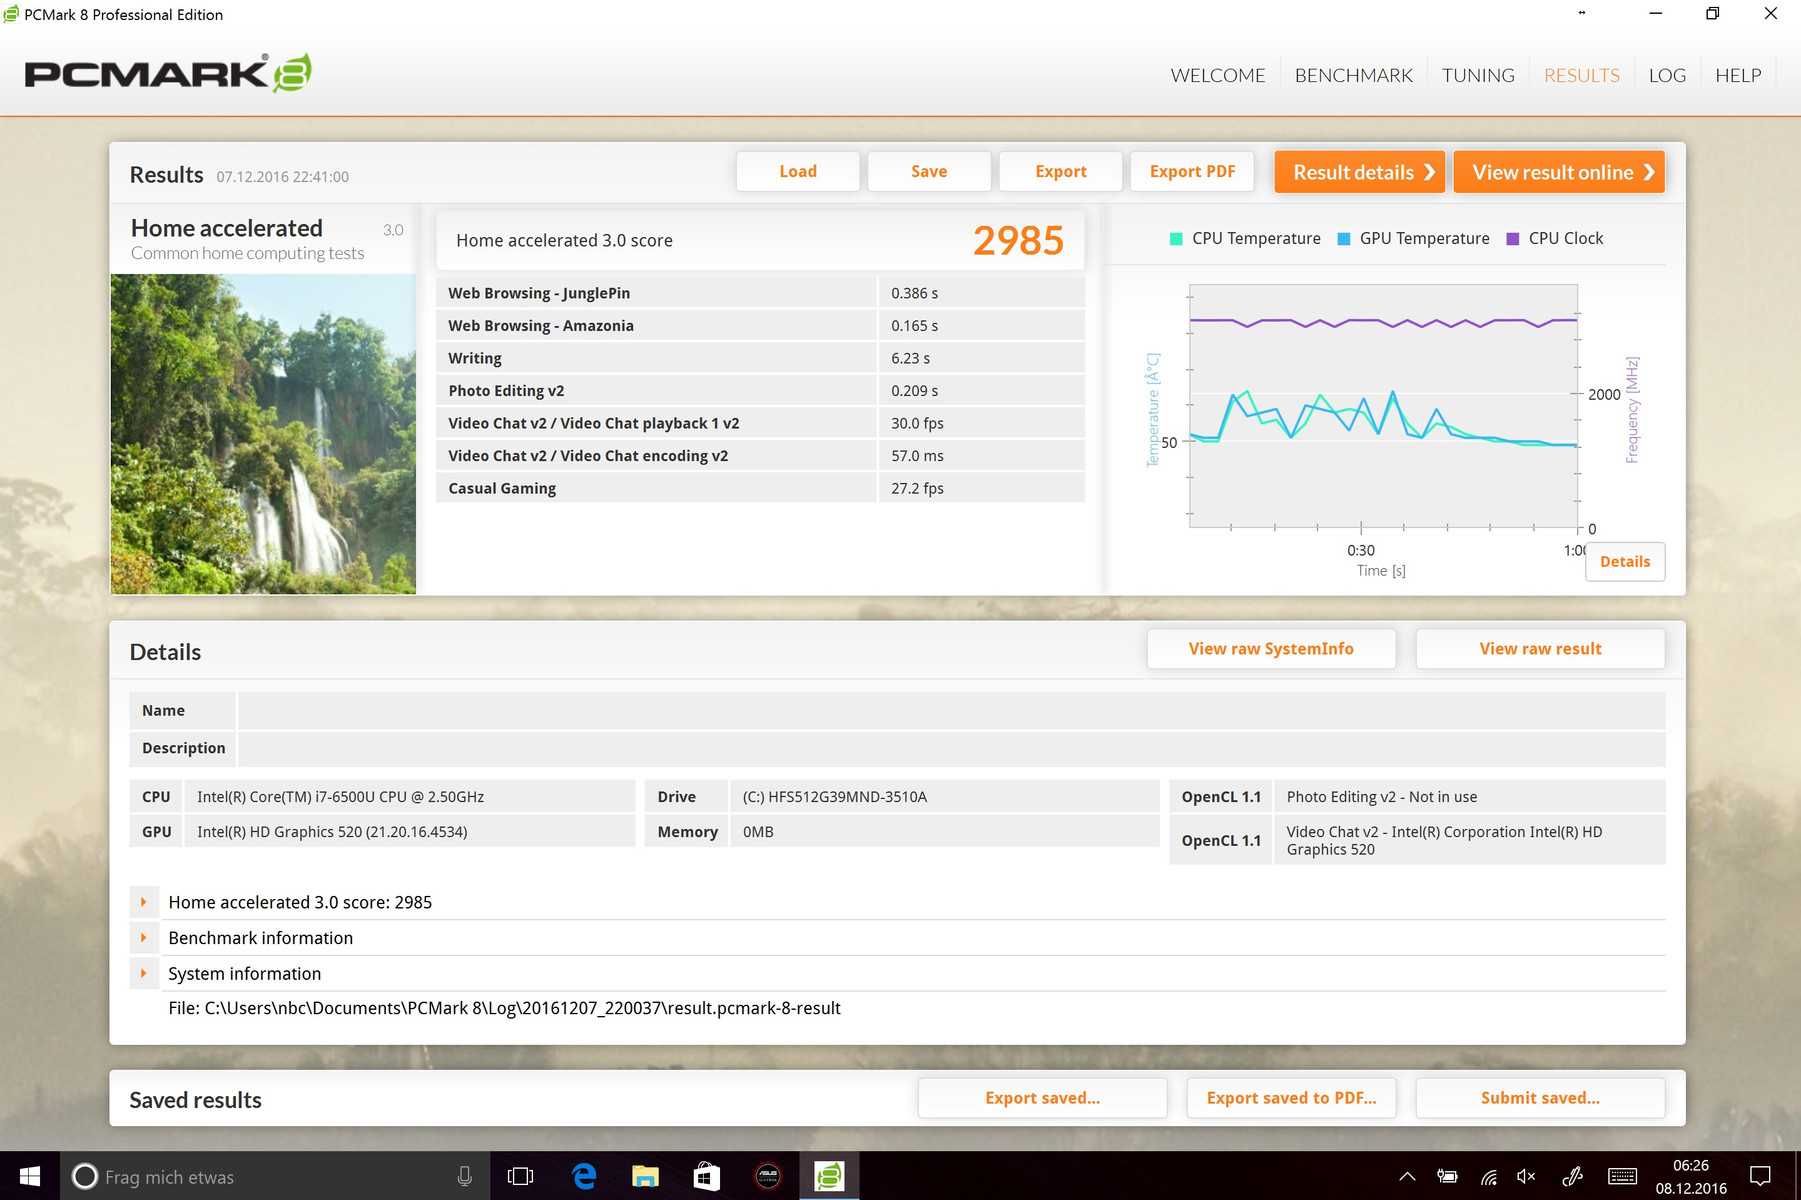Open File Explorer from the taskbar

click(645, 1176)
